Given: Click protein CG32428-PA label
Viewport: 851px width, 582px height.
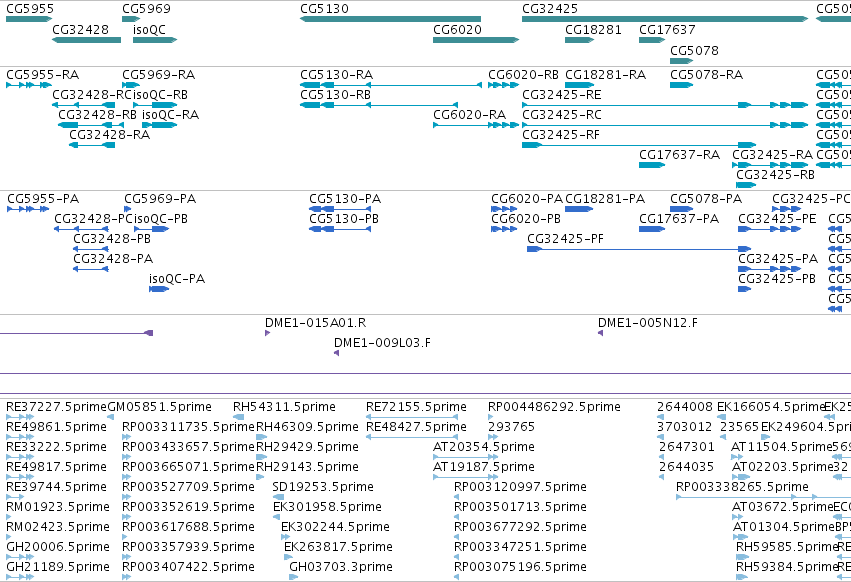Looking at the screenshot, I should pos(113,259).
